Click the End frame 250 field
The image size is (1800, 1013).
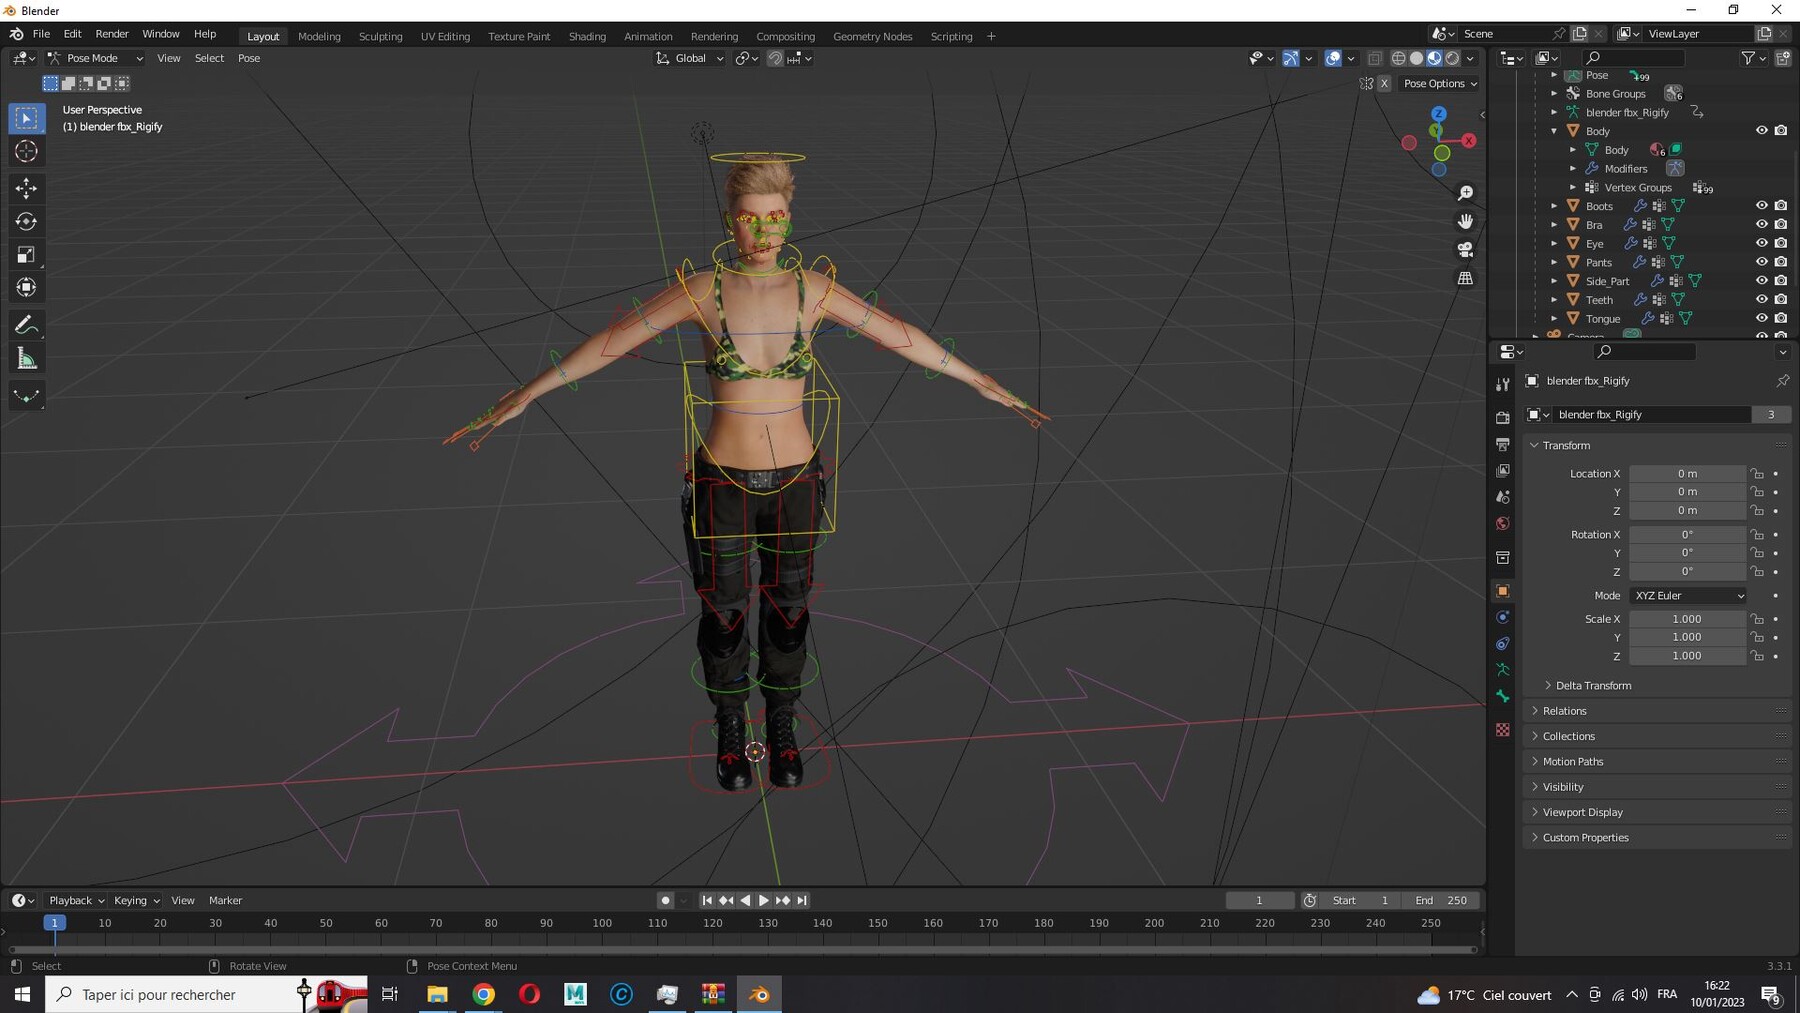[x=1441, y=901]
